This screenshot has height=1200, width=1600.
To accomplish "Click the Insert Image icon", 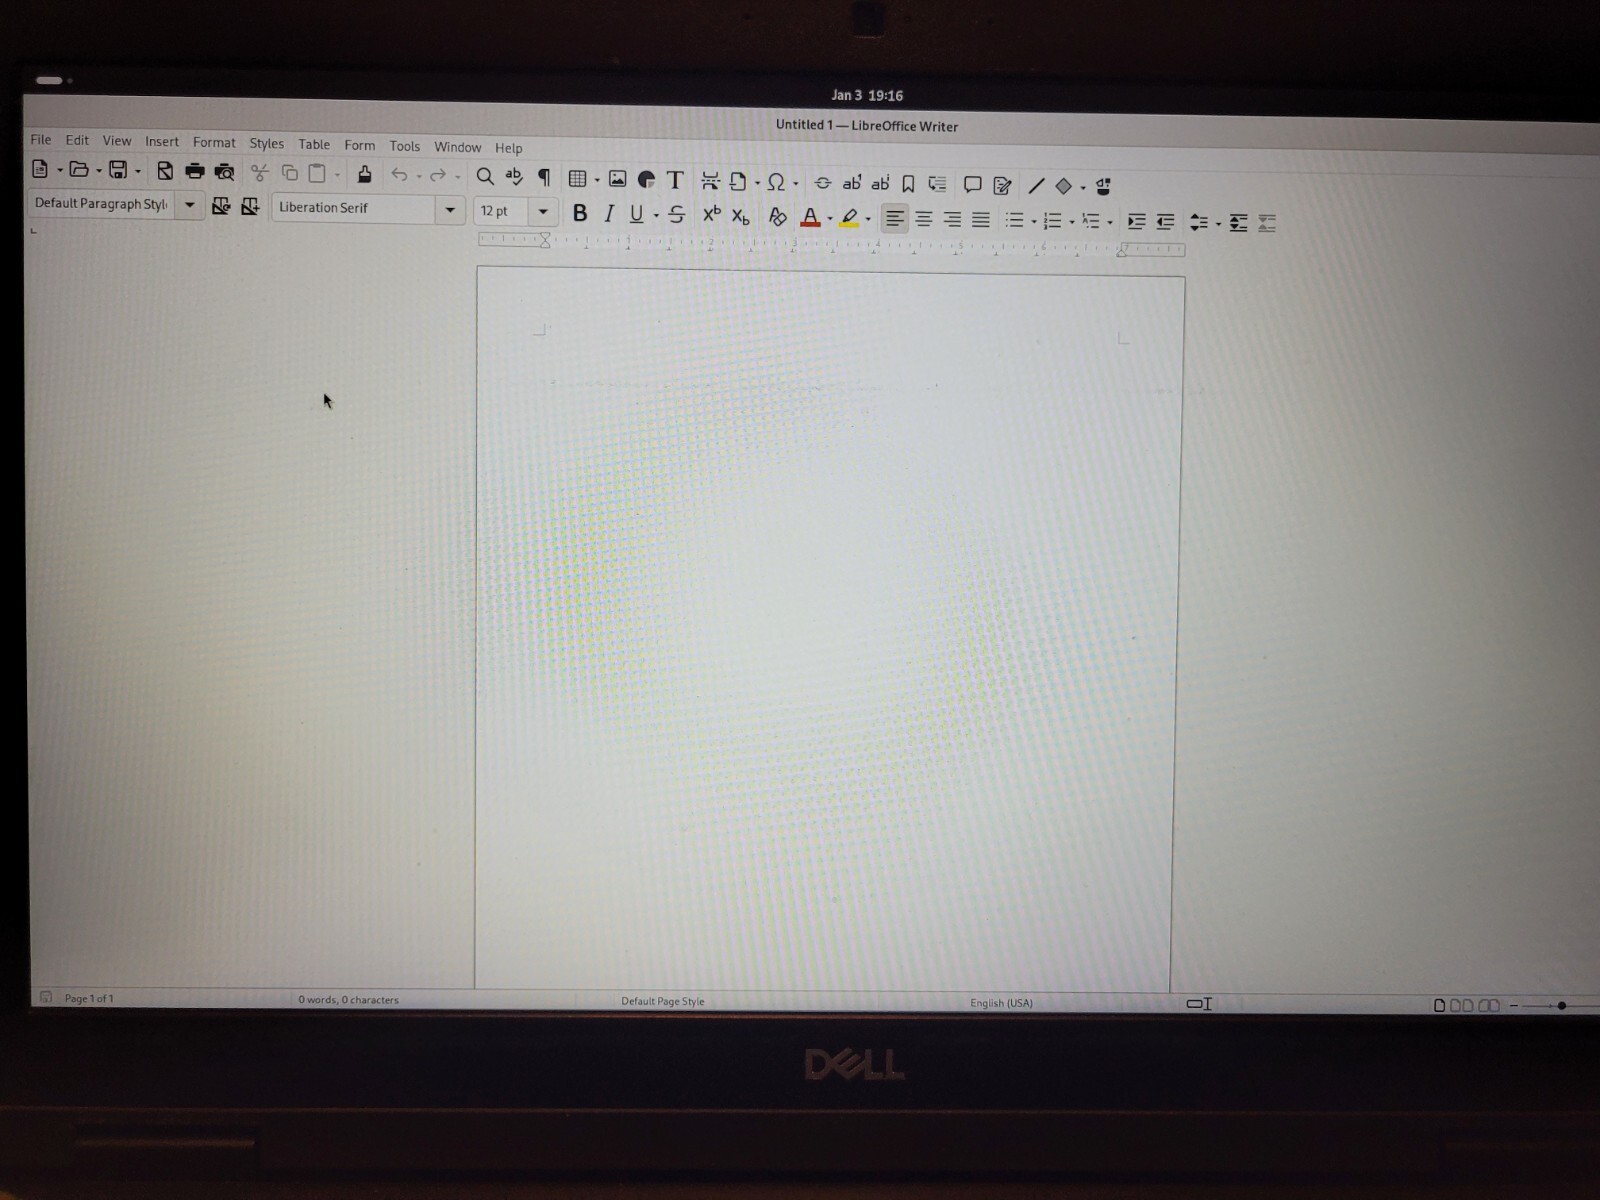I will click(x=617, y=179).
